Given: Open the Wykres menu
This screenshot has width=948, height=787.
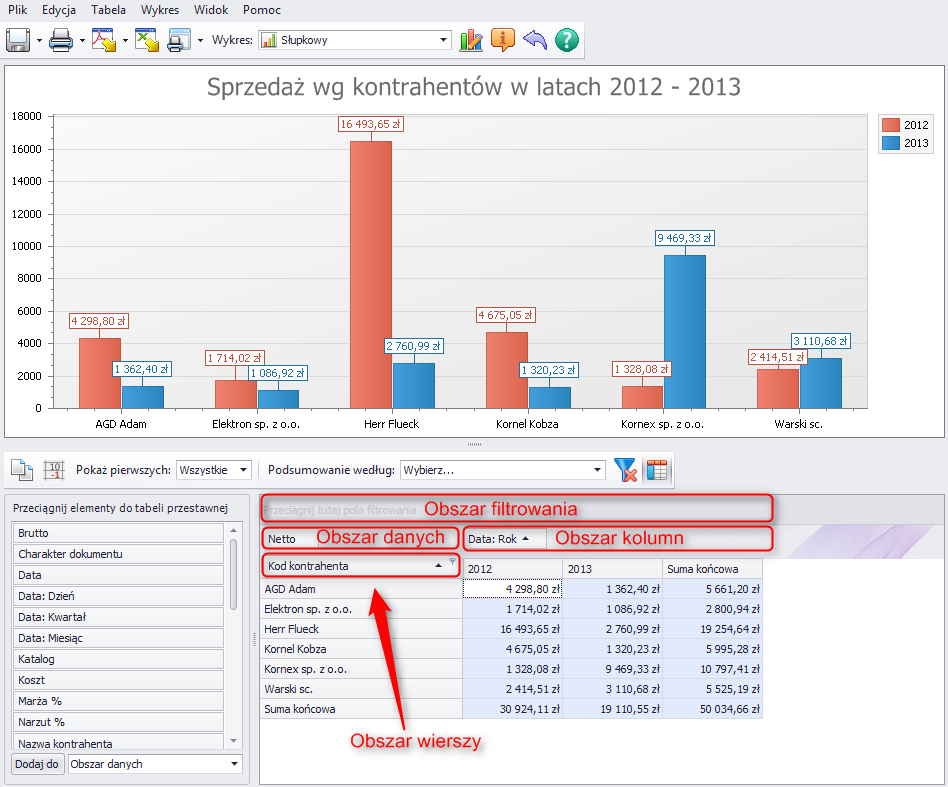Looking at the screenshot, I should pos(160,10).
